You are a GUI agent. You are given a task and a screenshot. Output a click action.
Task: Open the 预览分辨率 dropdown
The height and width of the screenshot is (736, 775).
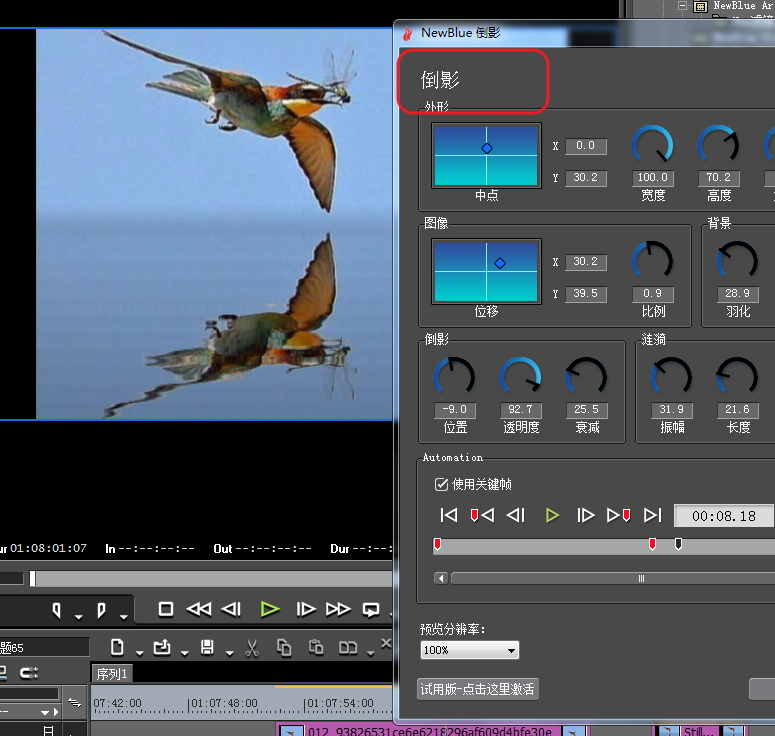point(470,650)
